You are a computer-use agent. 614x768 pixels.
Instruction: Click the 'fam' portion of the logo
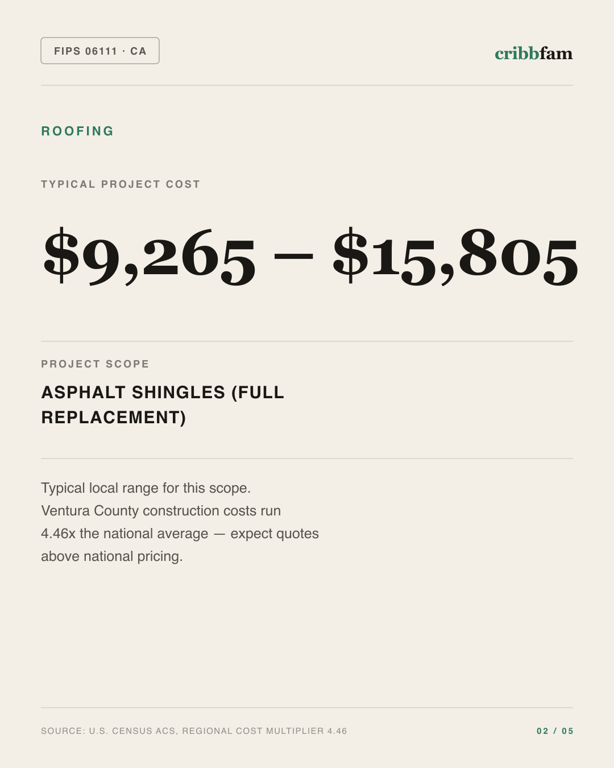(556, 53)
